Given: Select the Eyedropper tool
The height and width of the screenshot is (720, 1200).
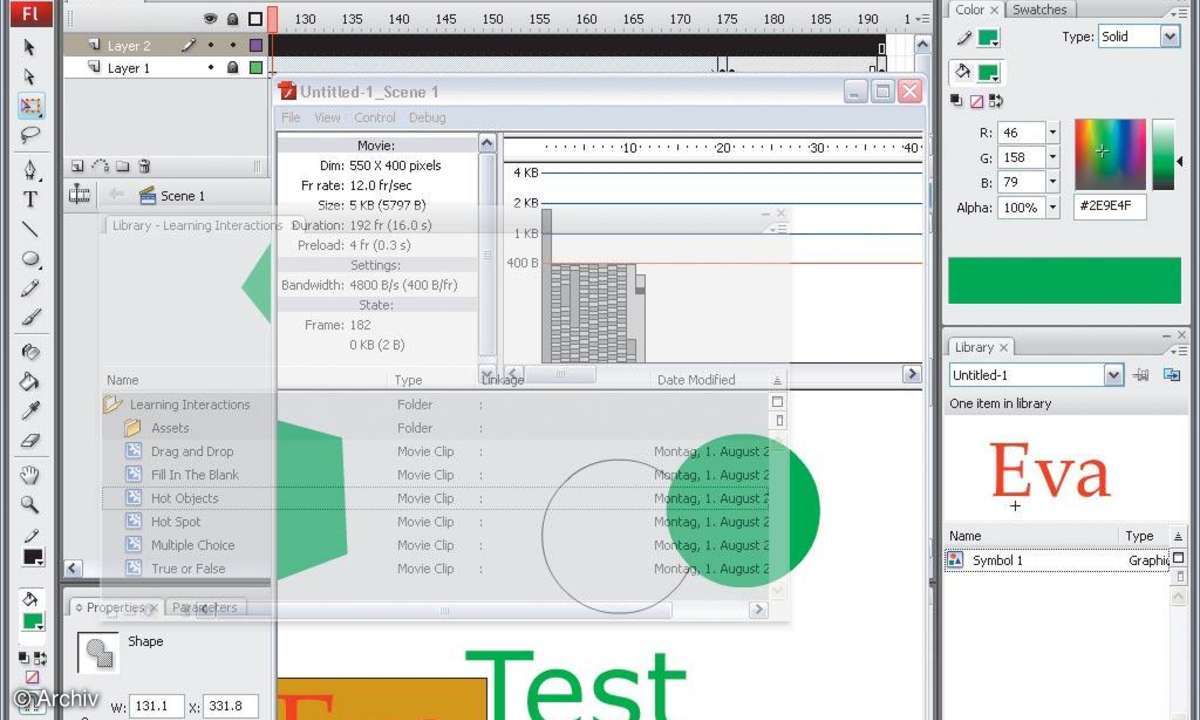Looking at the screenshot, I should (x=30, y=411).
